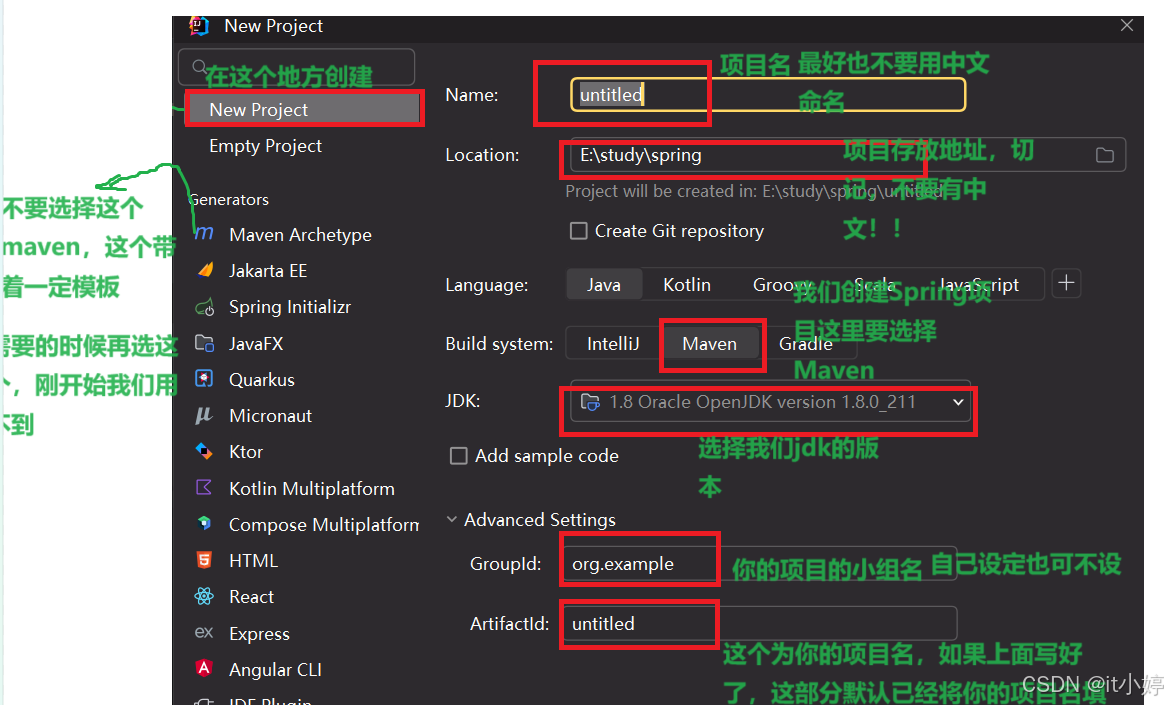
Task: Select Groovy as the language
Action: [x=782, y=285]
